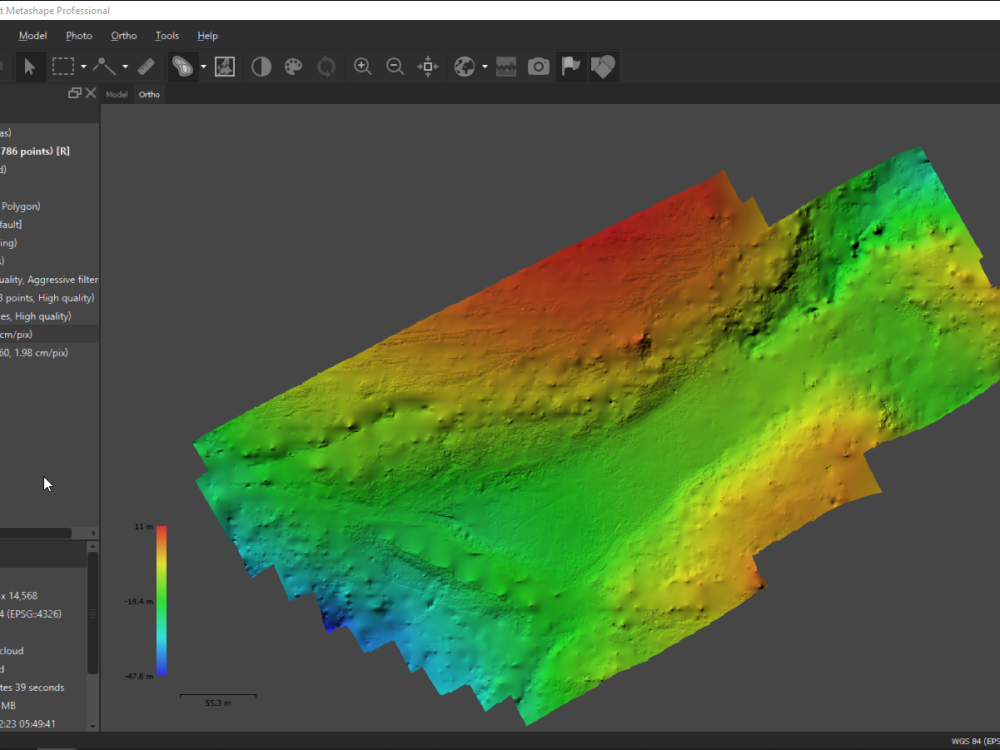The width and height of the screenshot is (1000, 750).
Task: Open the dropdown beside the selection tool
Action: coord(84,66)
